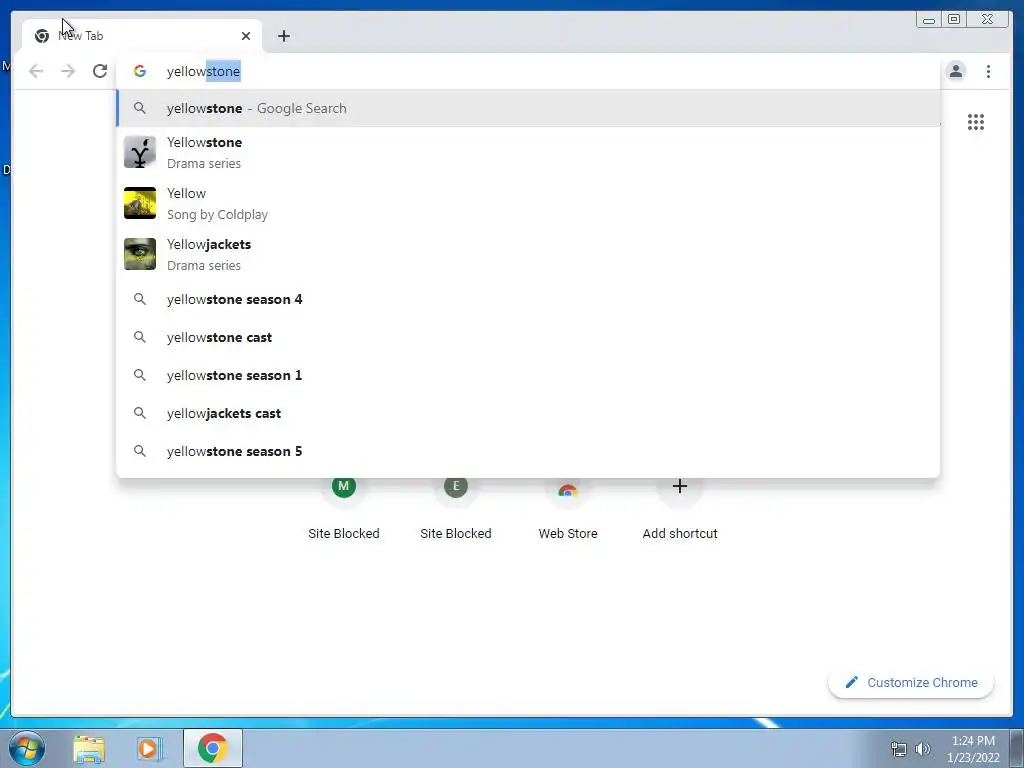Screen dimensions: 1024x768
Task: Open Windows Explorer from taskbar
Action: 89,748
